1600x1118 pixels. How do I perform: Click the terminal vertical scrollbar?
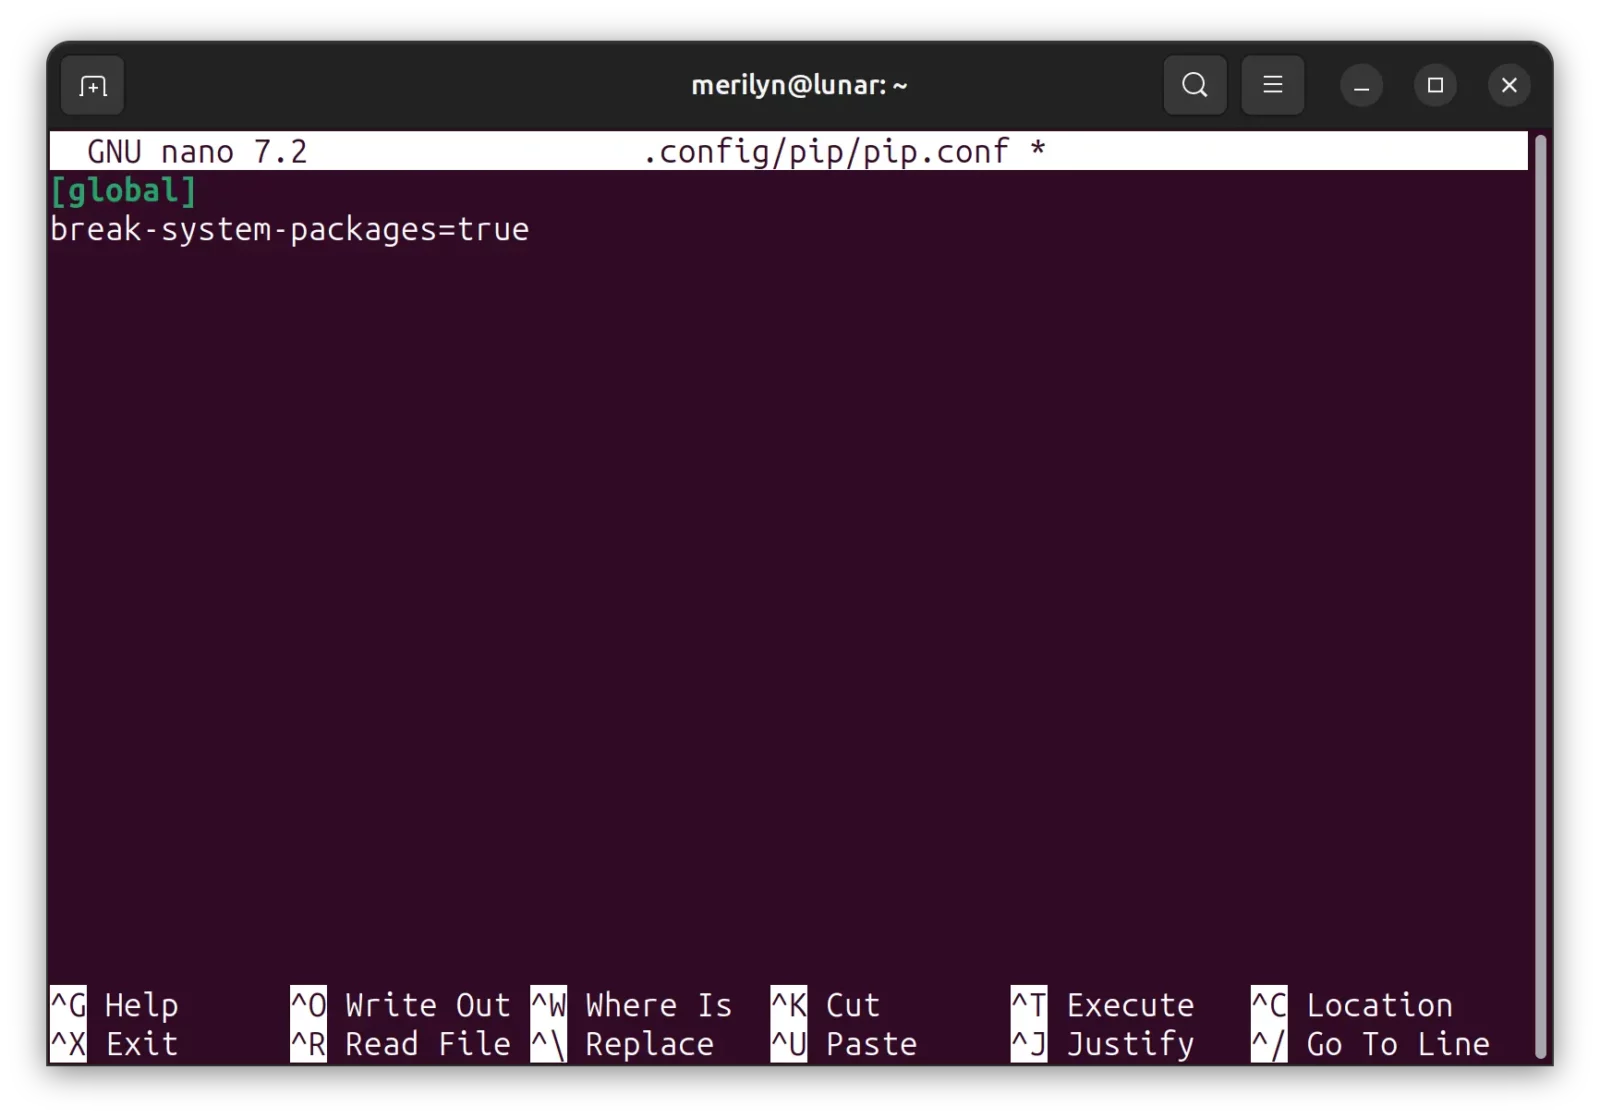(1540, 596)
